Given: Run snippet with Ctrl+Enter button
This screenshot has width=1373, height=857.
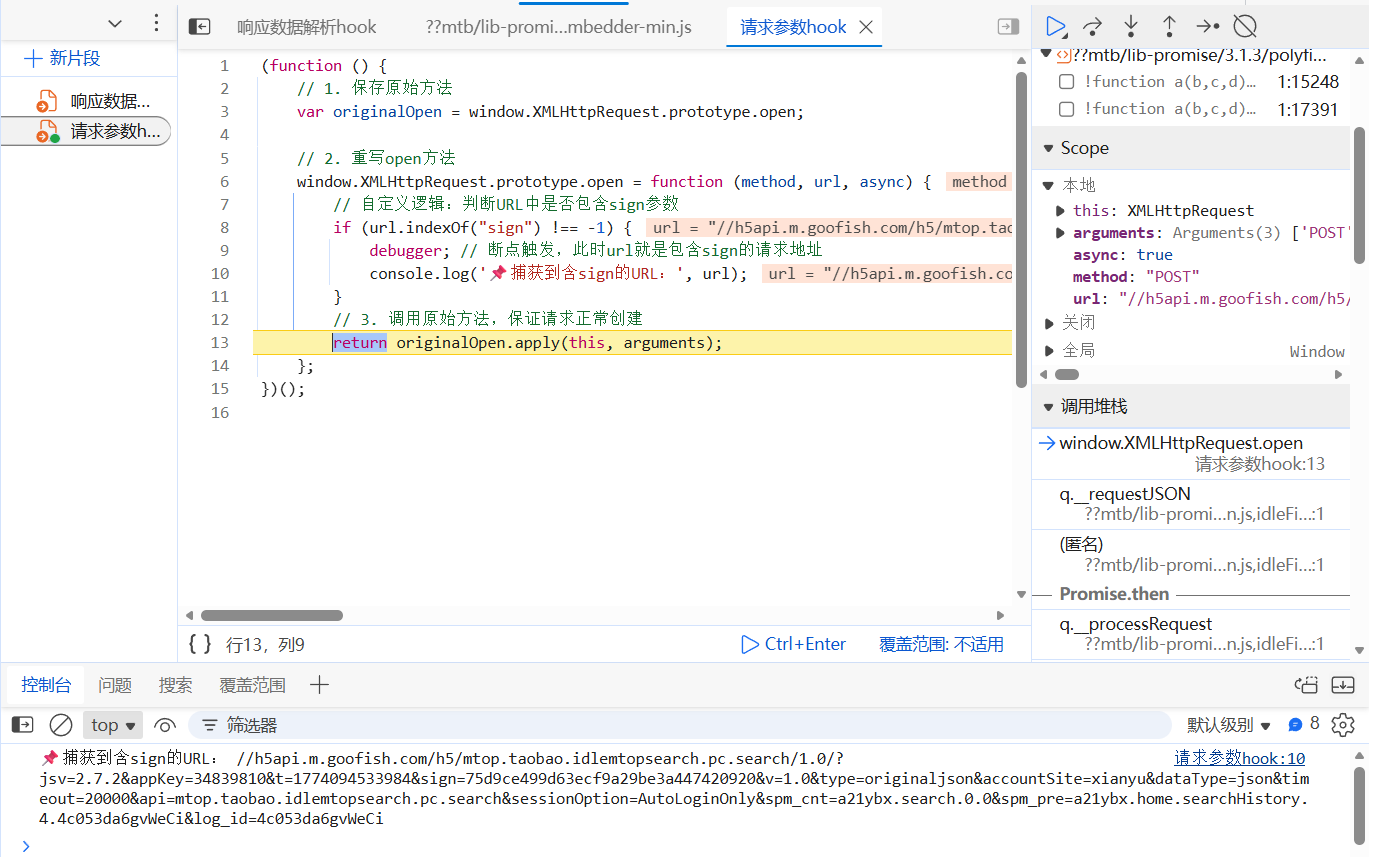Looking at the screenshot, I should tap(793, 644).
